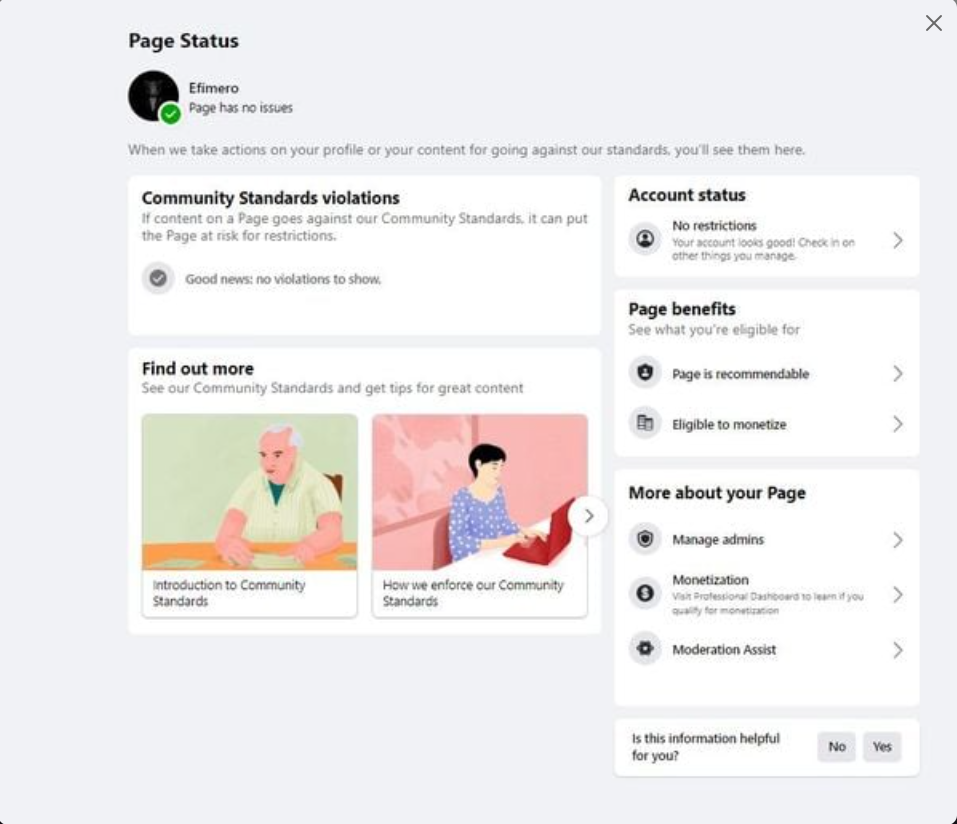Viewport: 957px width, 824px height.
Task: Close the Page Status dialog
Action: click(x=933, y=23)
